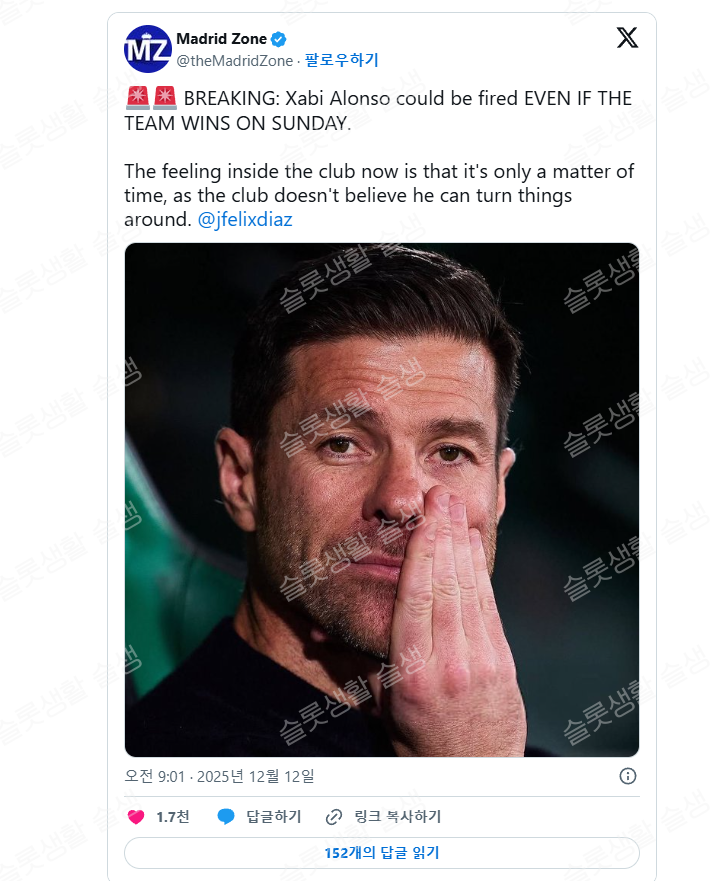Click the blue verified badge

tap(279, 39)
